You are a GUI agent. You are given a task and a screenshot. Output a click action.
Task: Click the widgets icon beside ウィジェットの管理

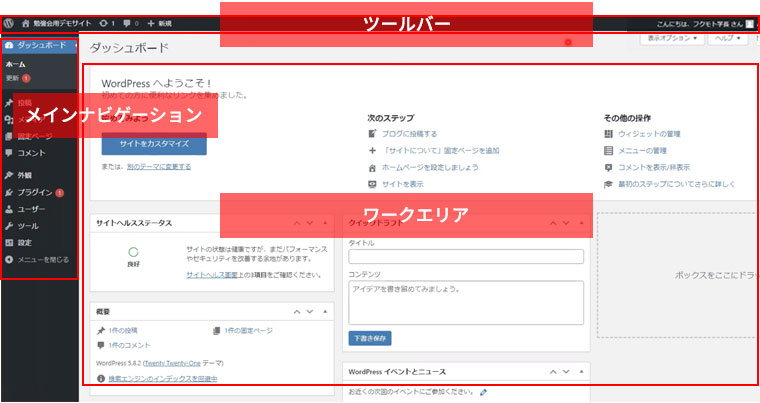coord(608,134)
